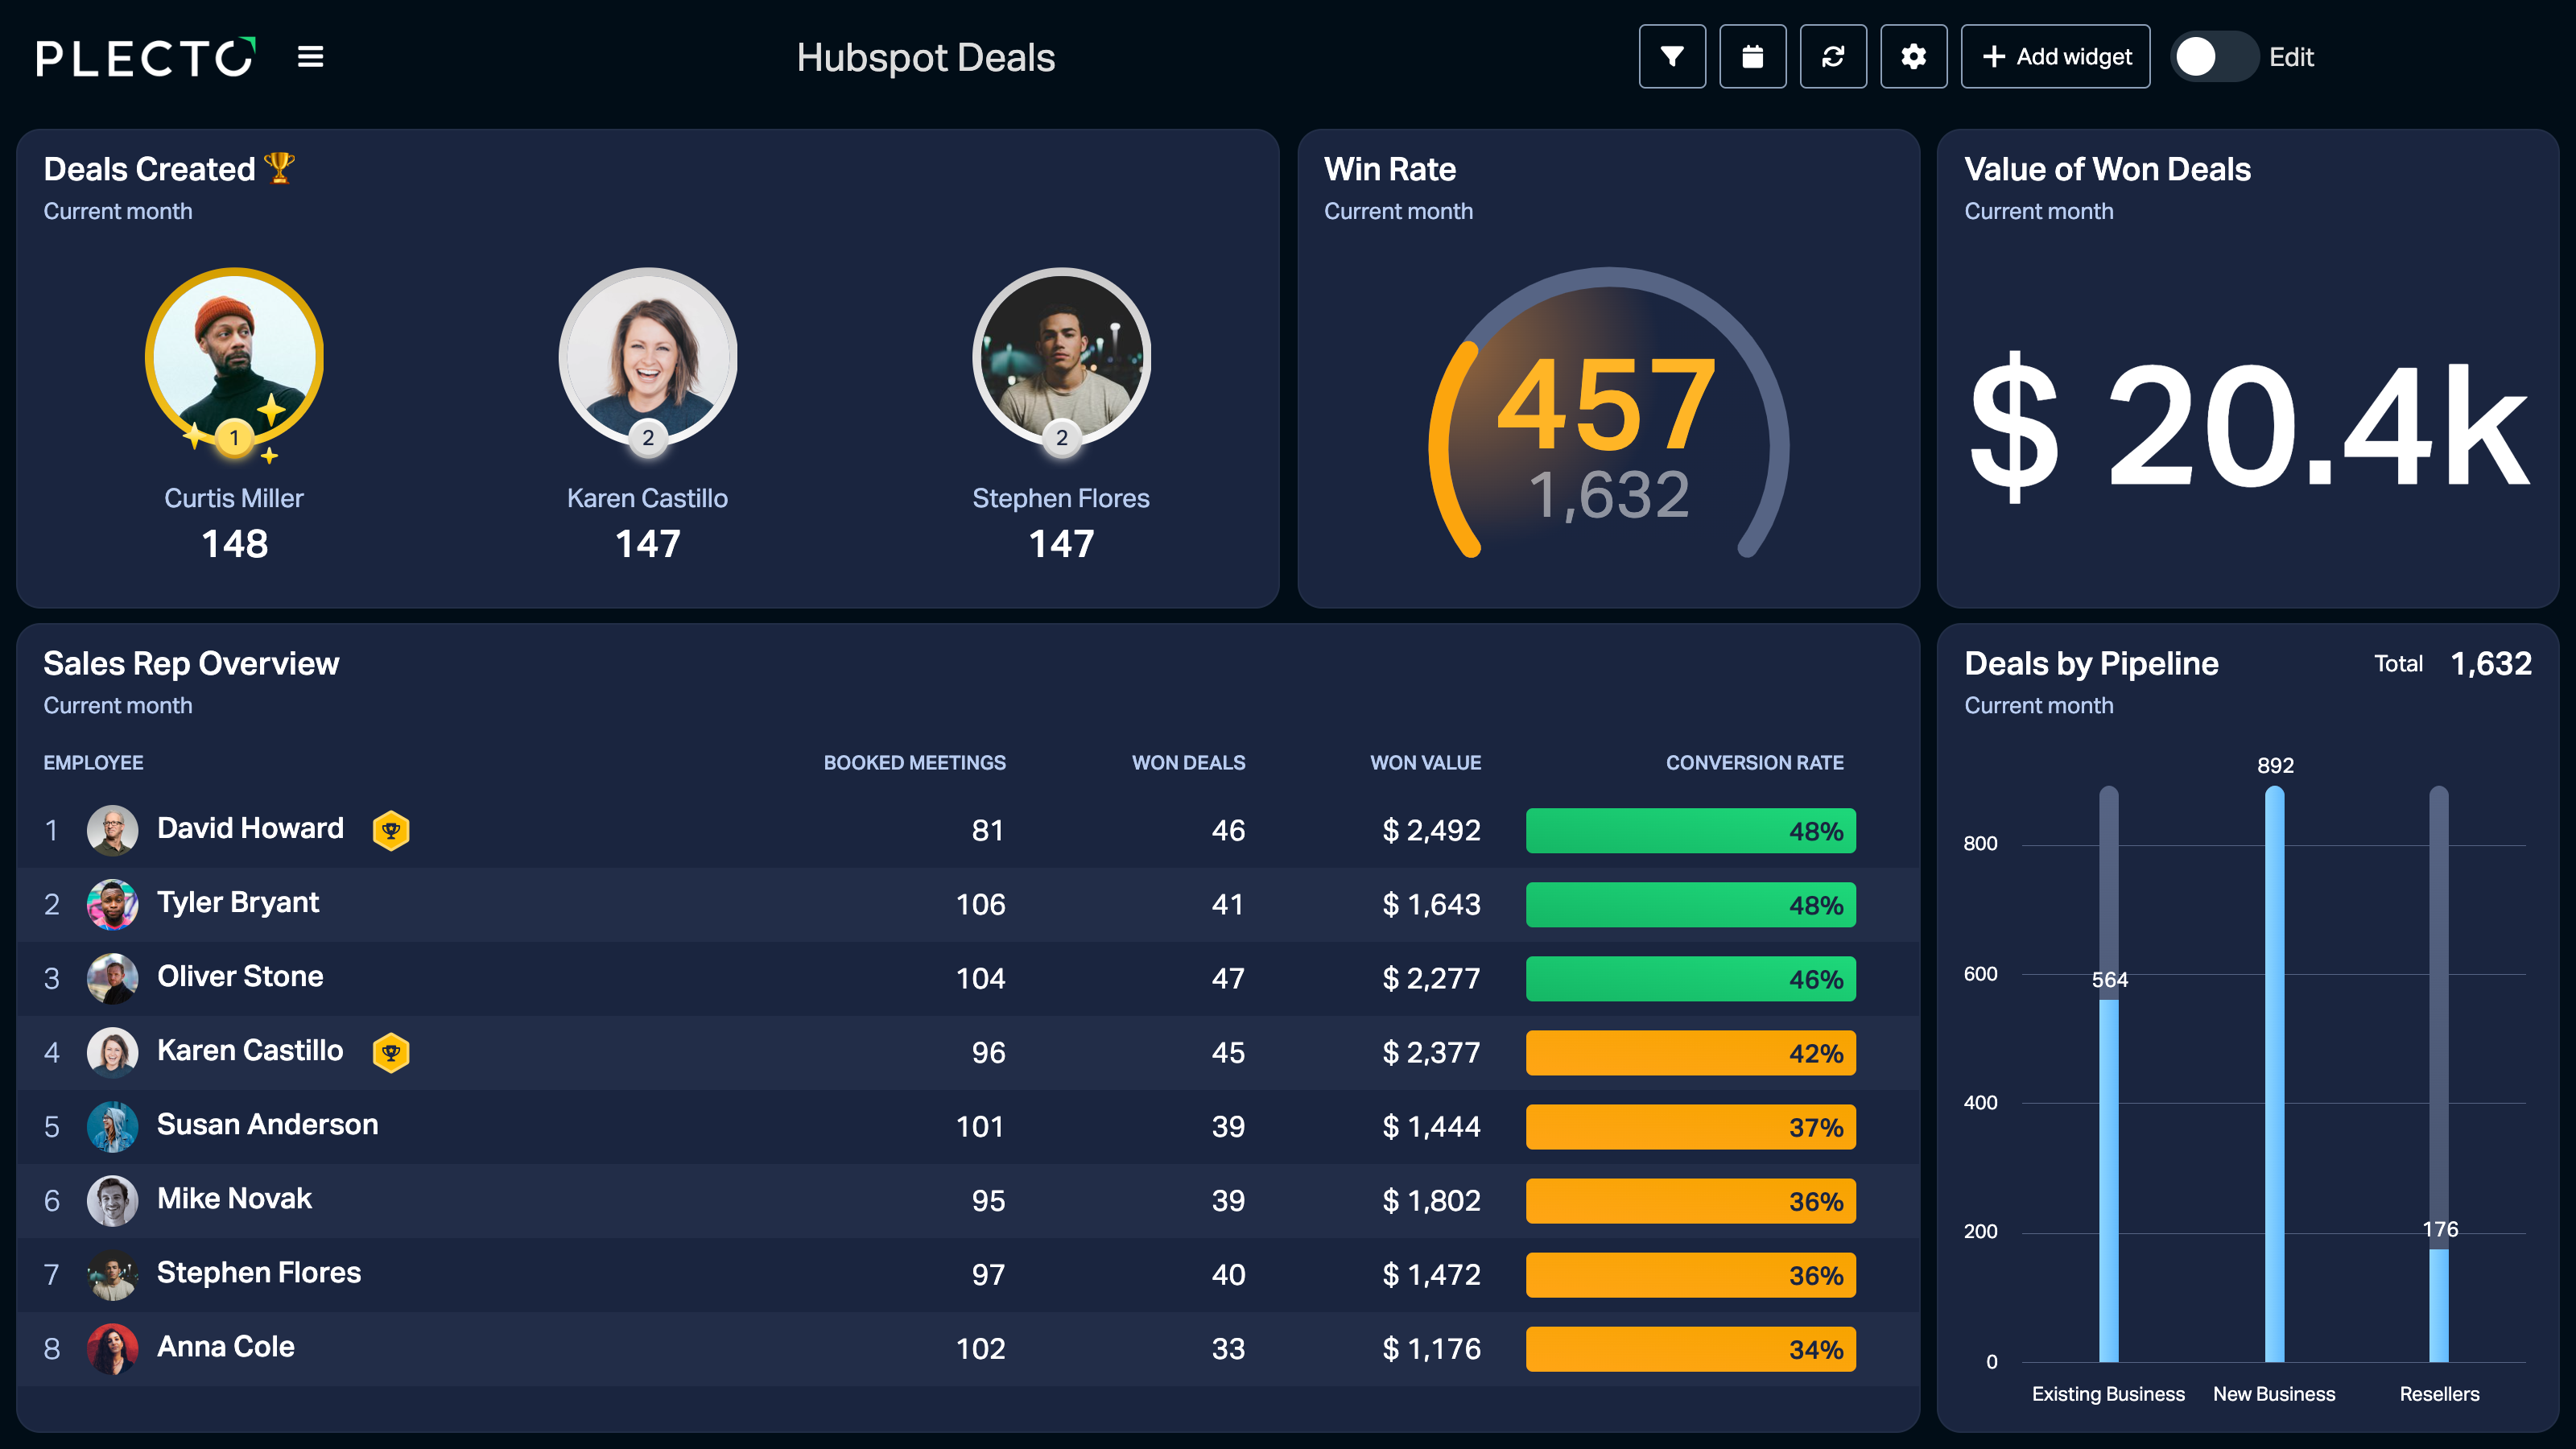
Task: Click the Plecto logo
Action: tap(146, 57)
